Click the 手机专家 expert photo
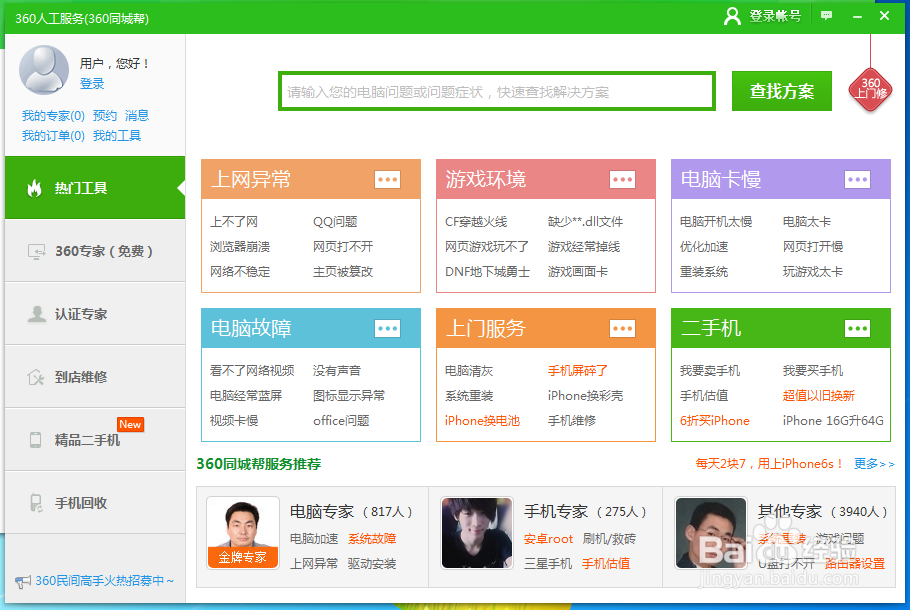This screenshot has height=610, width=910. (x=476, y=533)
